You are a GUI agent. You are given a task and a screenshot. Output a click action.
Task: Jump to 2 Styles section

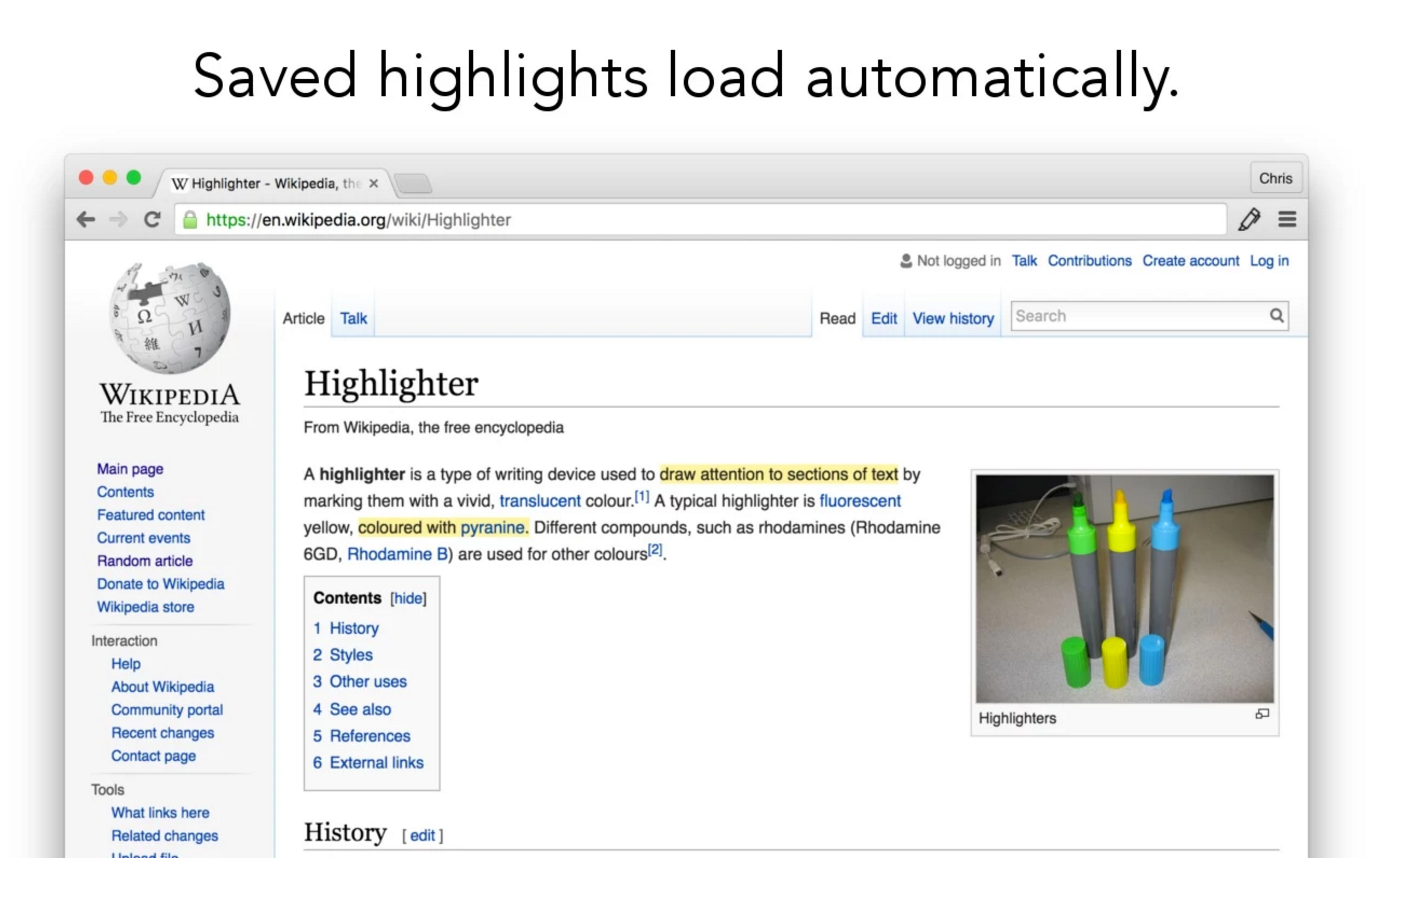[343, 655]
